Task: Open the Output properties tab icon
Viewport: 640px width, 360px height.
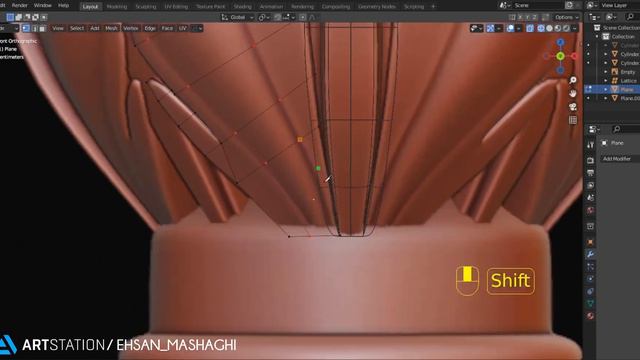Action: 591,173
